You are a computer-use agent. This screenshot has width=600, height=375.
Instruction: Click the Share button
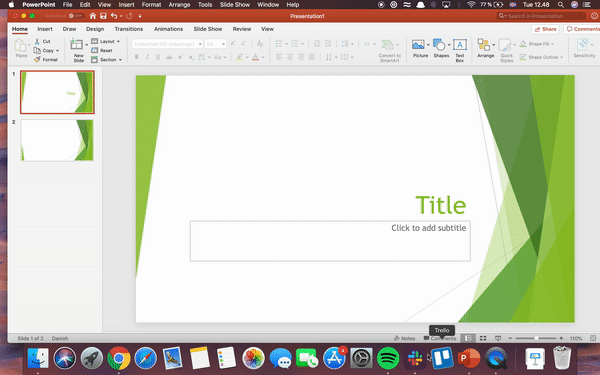click(x=545, y=29)
